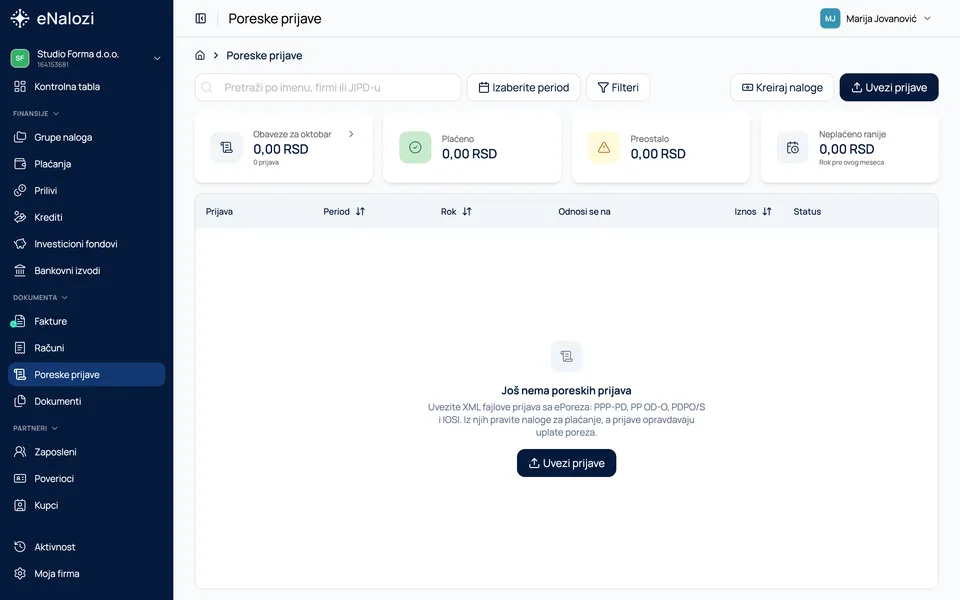Collapse the DOKUMENTA sidebar group

coord(40,298)
